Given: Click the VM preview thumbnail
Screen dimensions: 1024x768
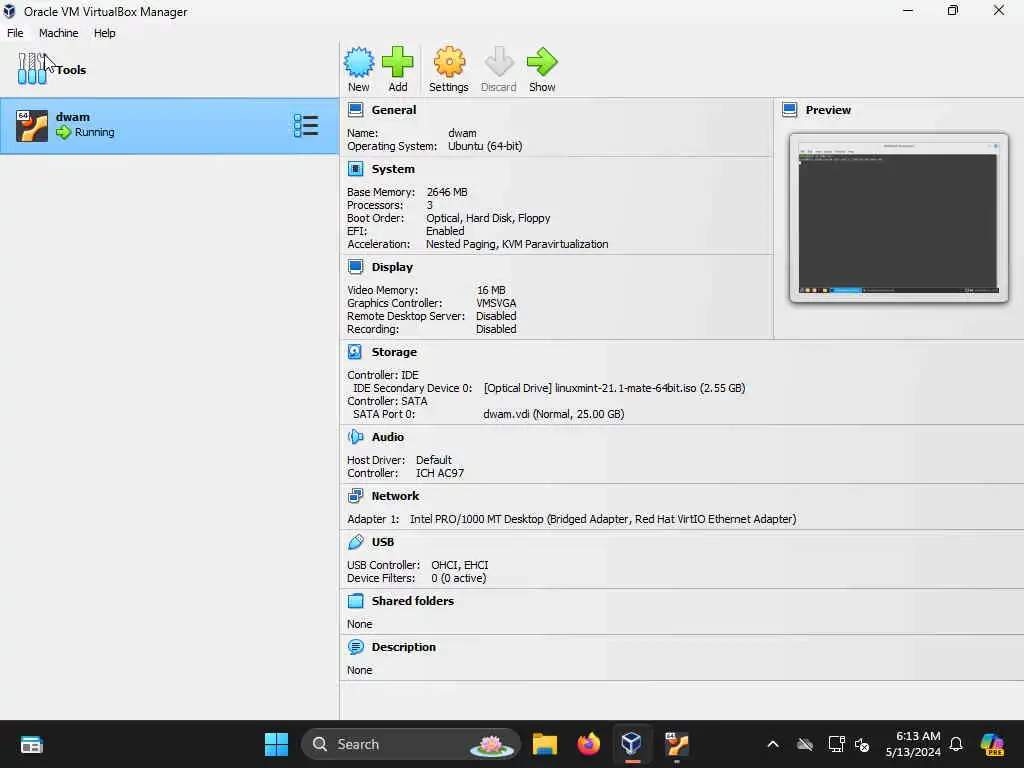Looking at the screenshot, I should (899, 218).
